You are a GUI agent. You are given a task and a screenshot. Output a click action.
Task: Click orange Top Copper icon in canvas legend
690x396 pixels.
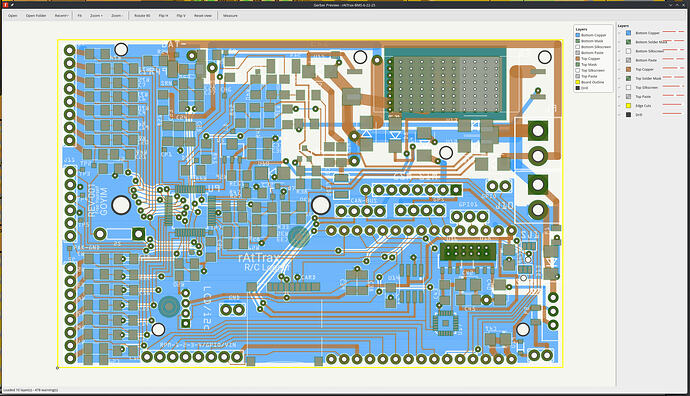click(578, 59)
